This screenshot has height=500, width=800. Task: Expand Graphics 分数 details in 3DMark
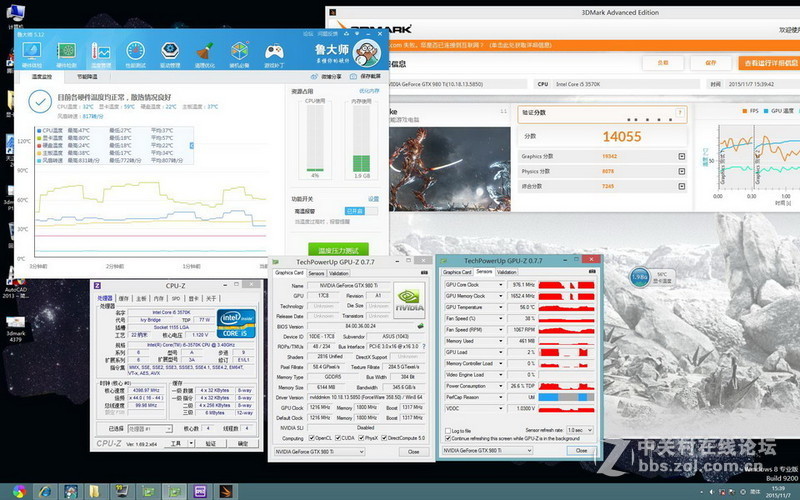(682, 156)
